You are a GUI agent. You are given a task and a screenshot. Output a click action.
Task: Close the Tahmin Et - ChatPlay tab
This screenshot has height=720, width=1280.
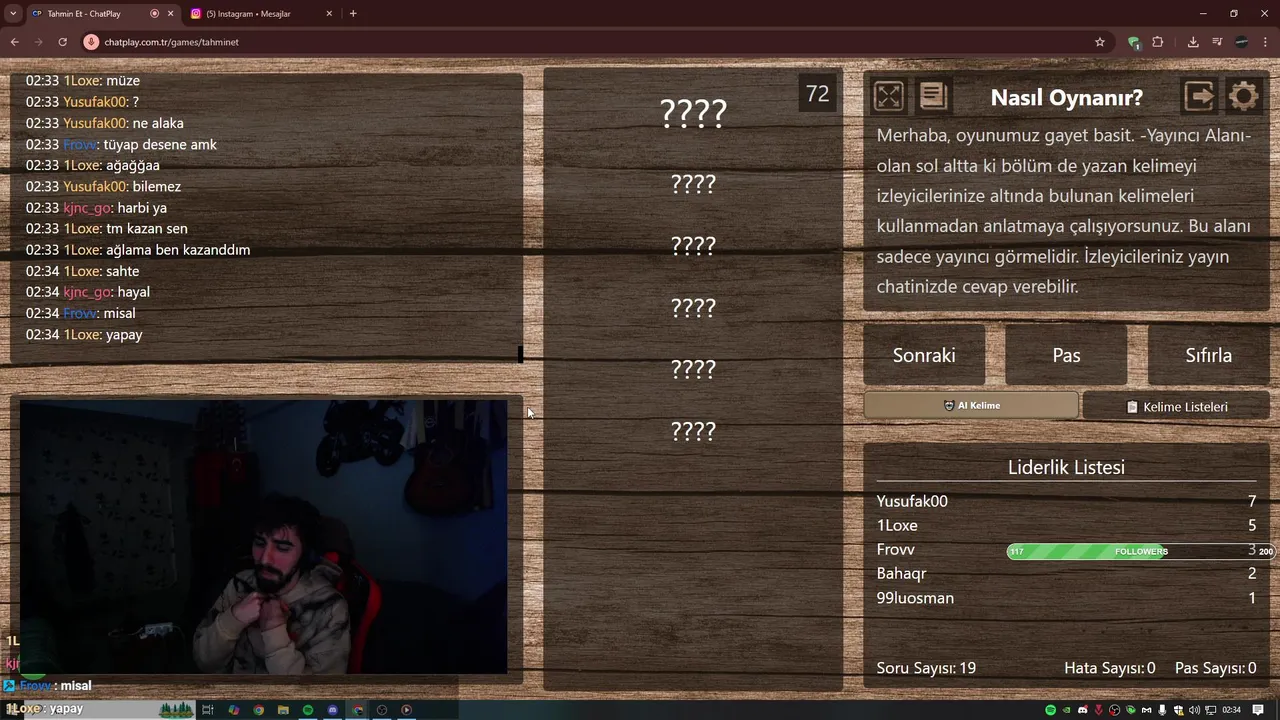point(171,13)
